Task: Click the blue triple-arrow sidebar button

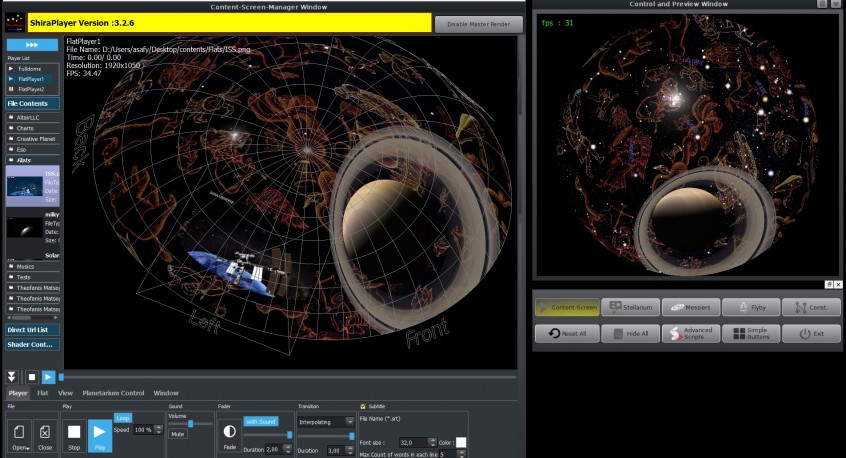Action: click(32, 45)
